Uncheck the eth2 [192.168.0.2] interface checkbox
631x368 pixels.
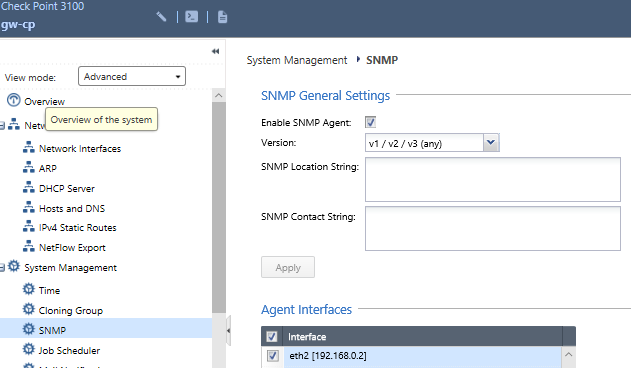[272, 356]
